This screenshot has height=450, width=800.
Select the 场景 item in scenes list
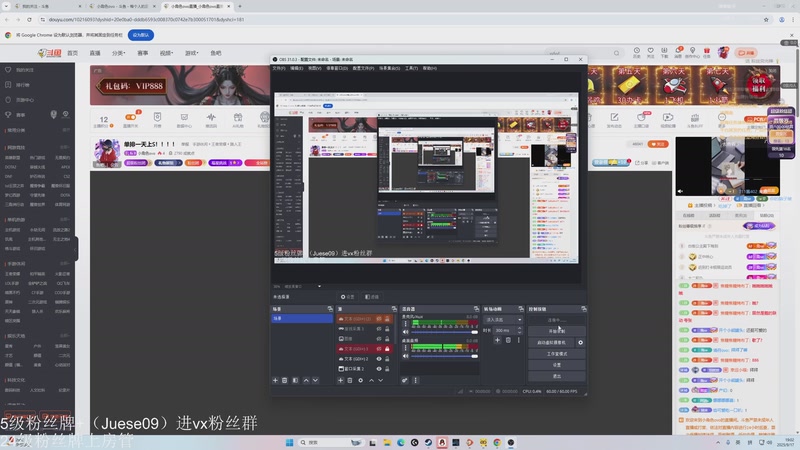302,318
